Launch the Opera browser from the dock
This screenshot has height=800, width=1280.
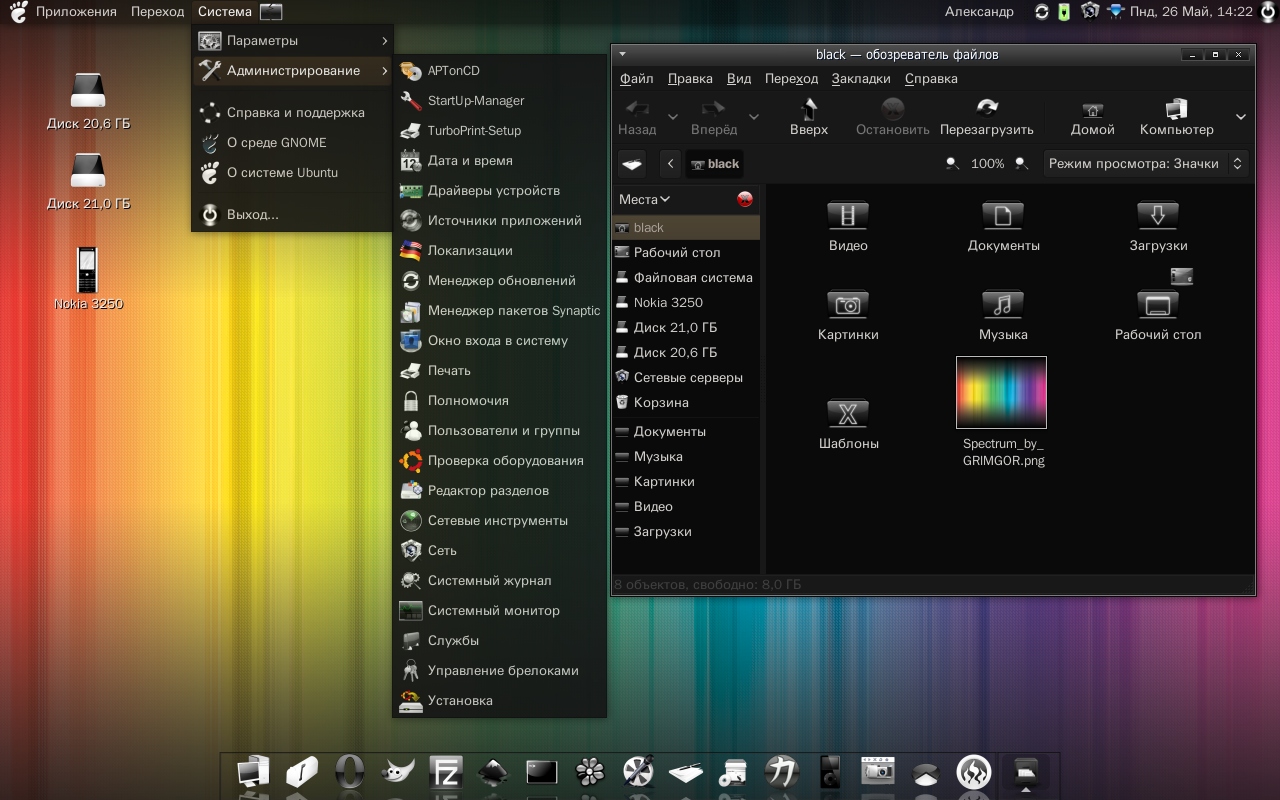pyautogui.click(x=349, y=772)
